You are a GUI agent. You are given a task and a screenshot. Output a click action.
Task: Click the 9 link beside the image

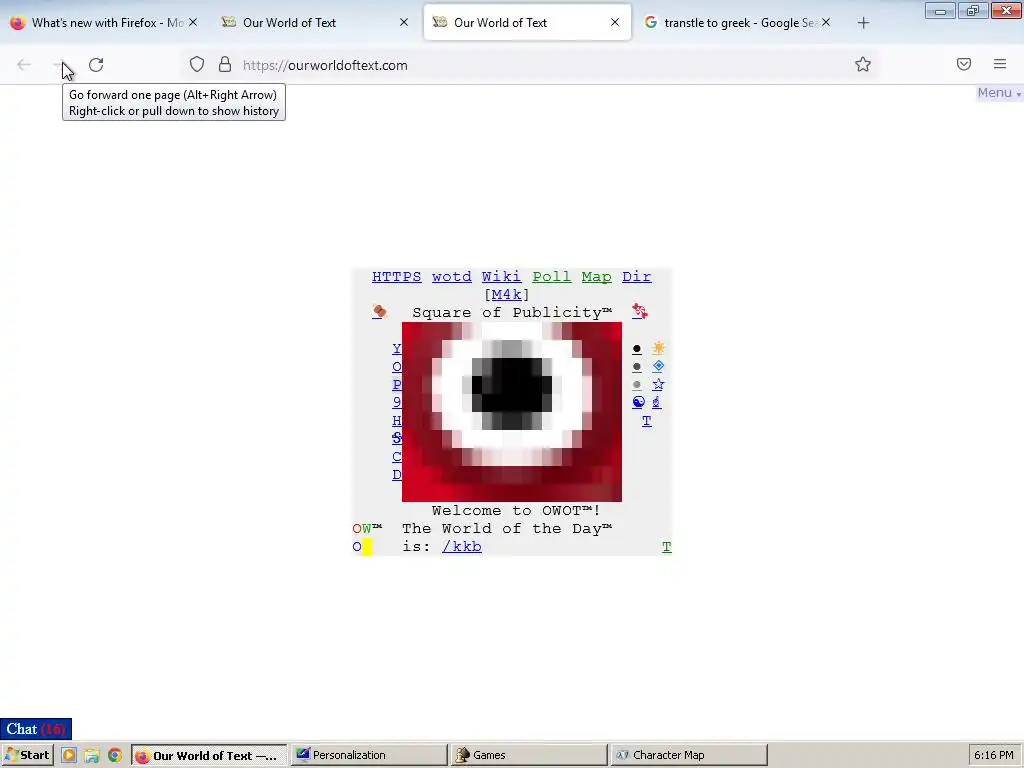396,402
